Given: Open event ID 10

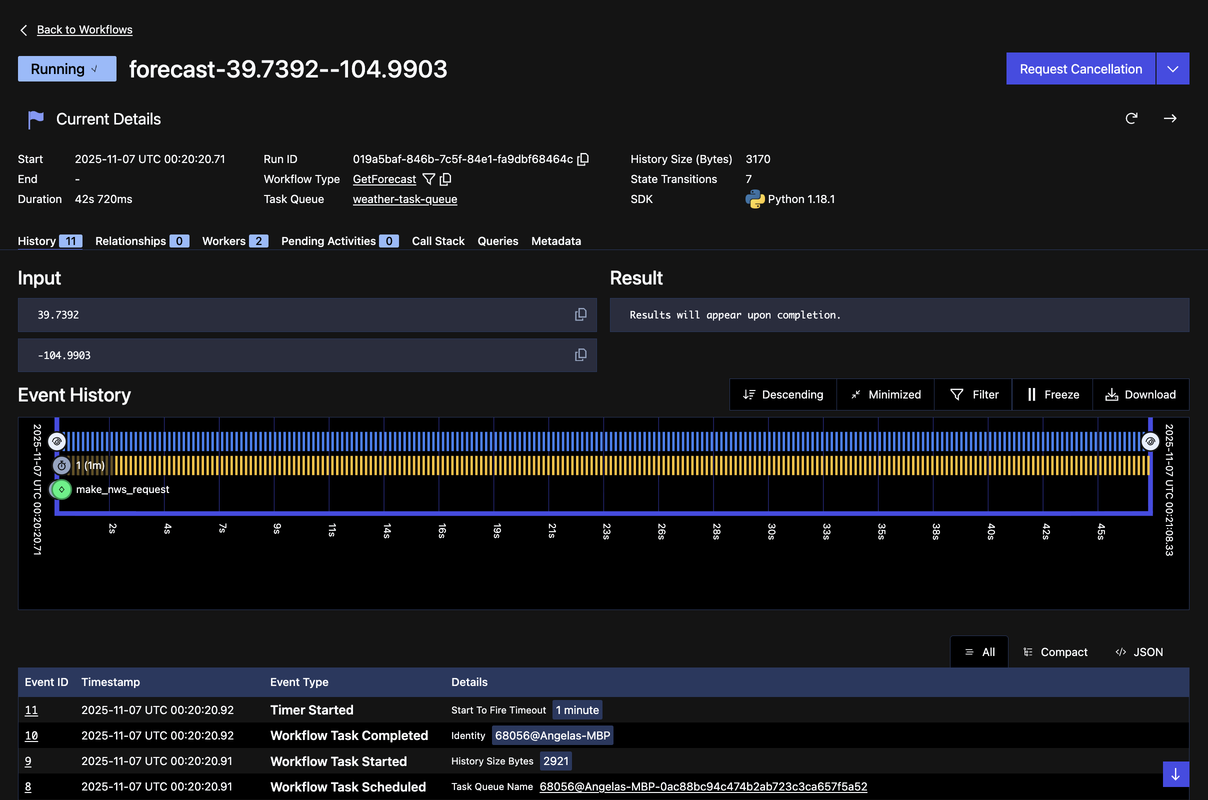Looking at the screenshot, I should pos(31,735).
